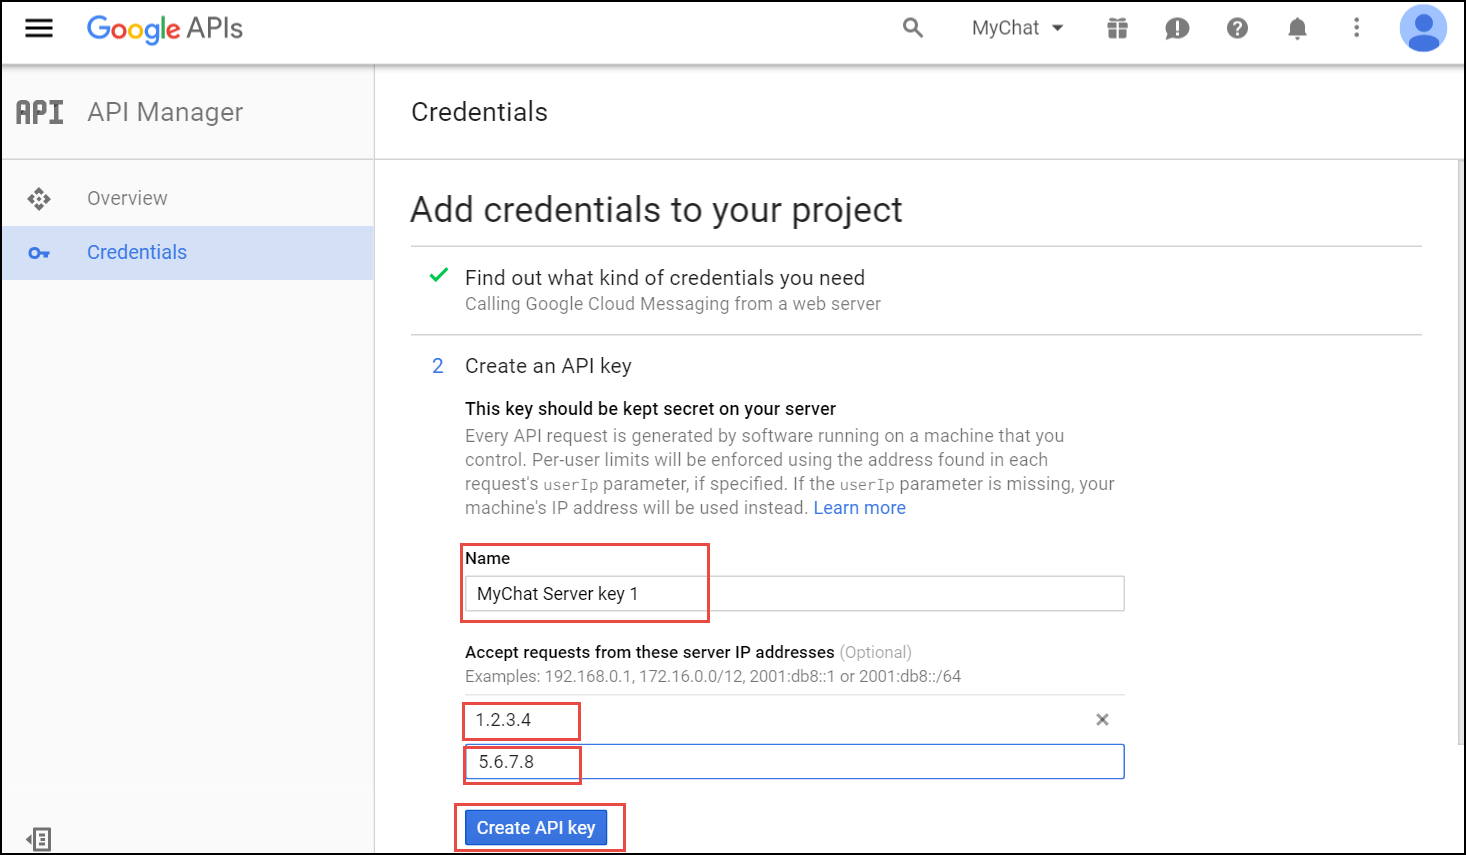Open help using the question mark icon

[x=1237, y=28]
